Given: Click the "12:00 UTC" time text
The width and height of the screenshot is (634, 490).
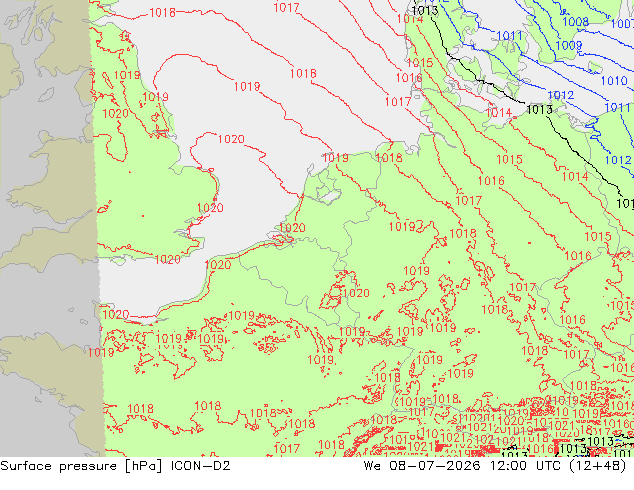Looking at the screenshot, I should (525, 466).
